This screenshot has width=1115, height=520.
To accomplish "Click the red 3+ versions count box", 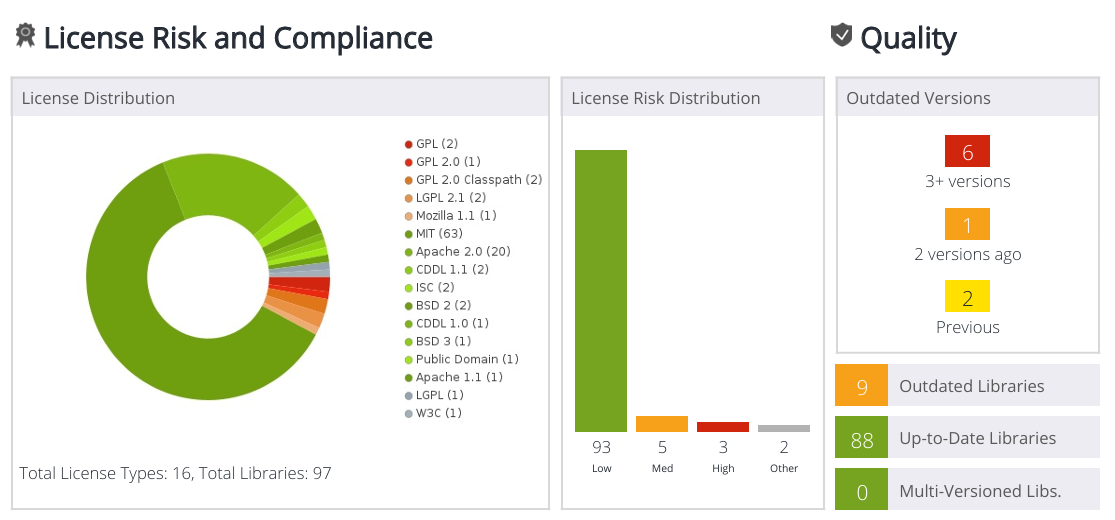I will click(967, 152).
